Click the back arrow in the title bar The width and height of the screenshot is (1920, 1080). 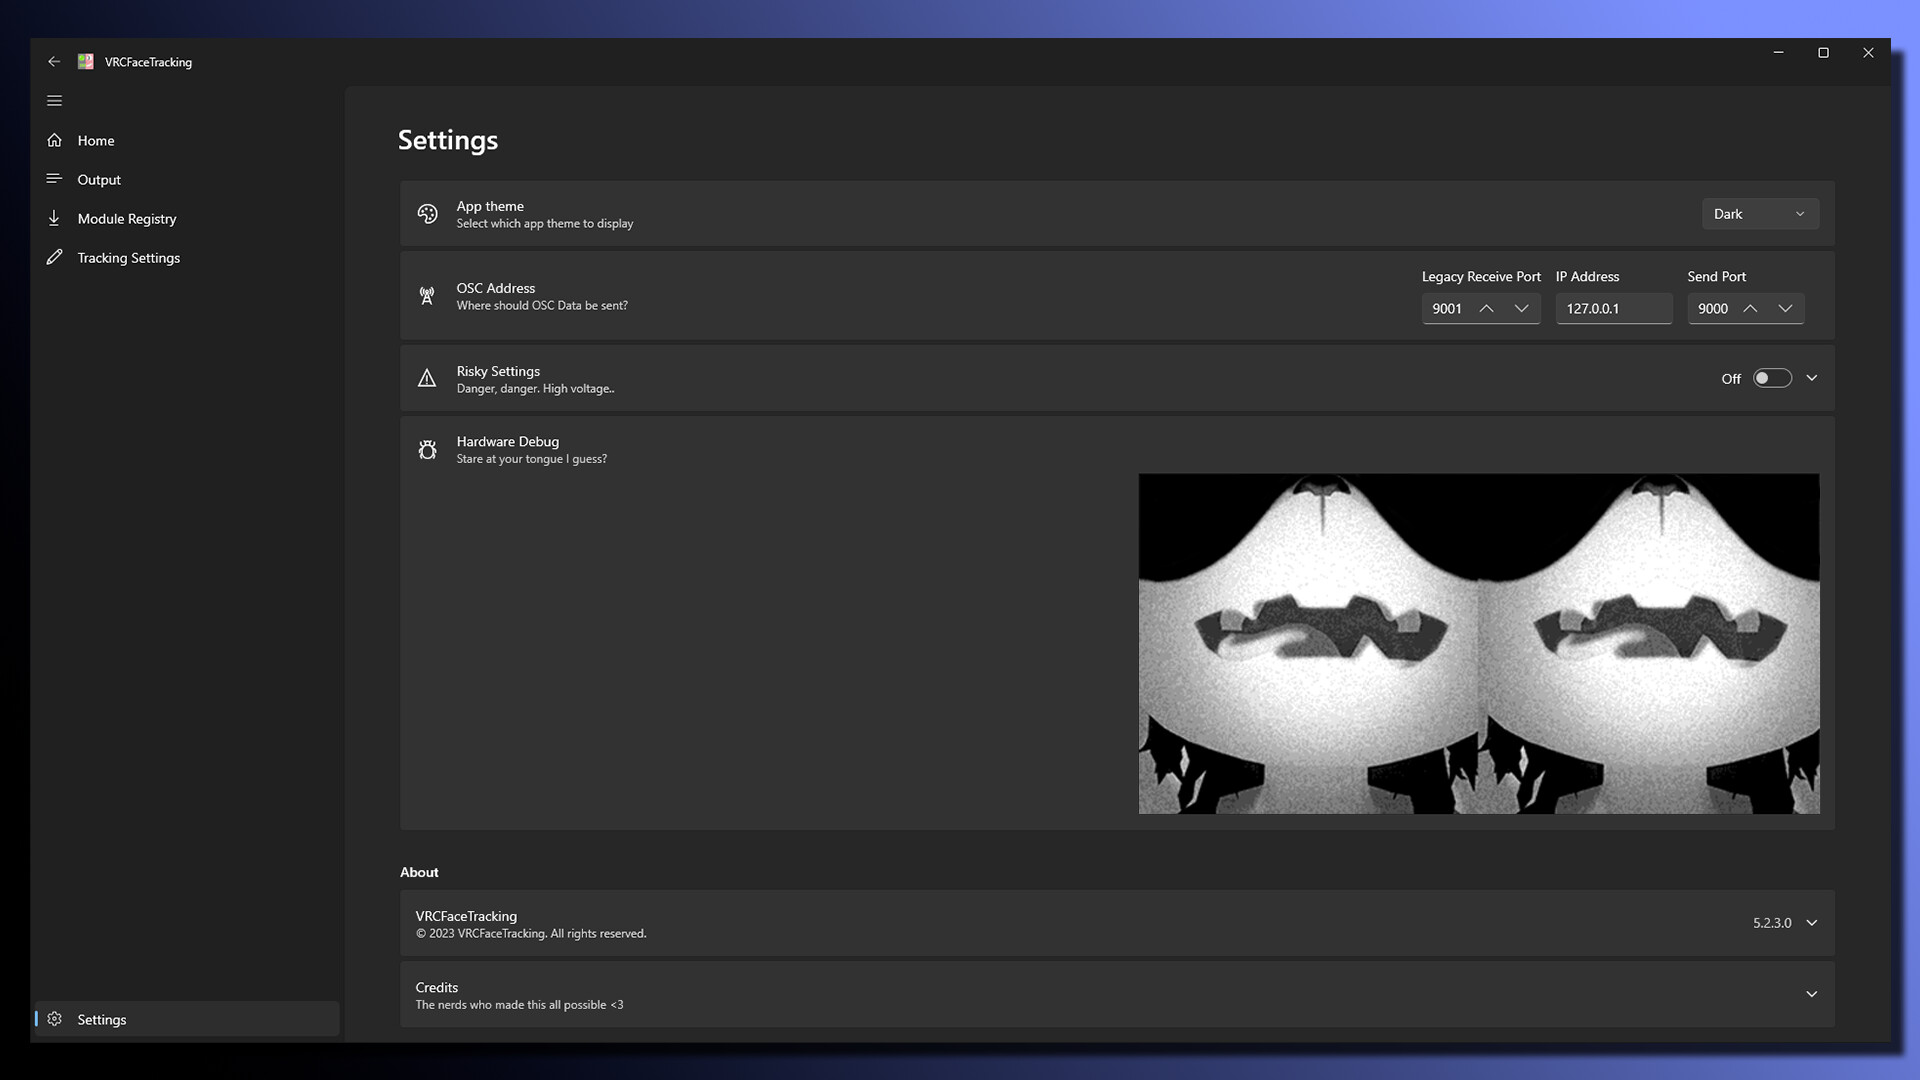pyautogui.click(x=55, y=61)
